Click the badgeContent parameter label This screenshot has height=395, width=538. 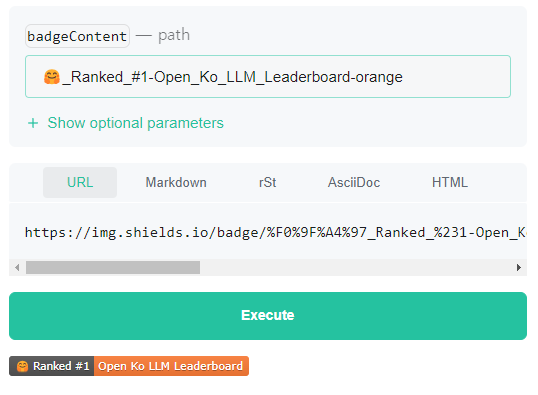[77, 36]
